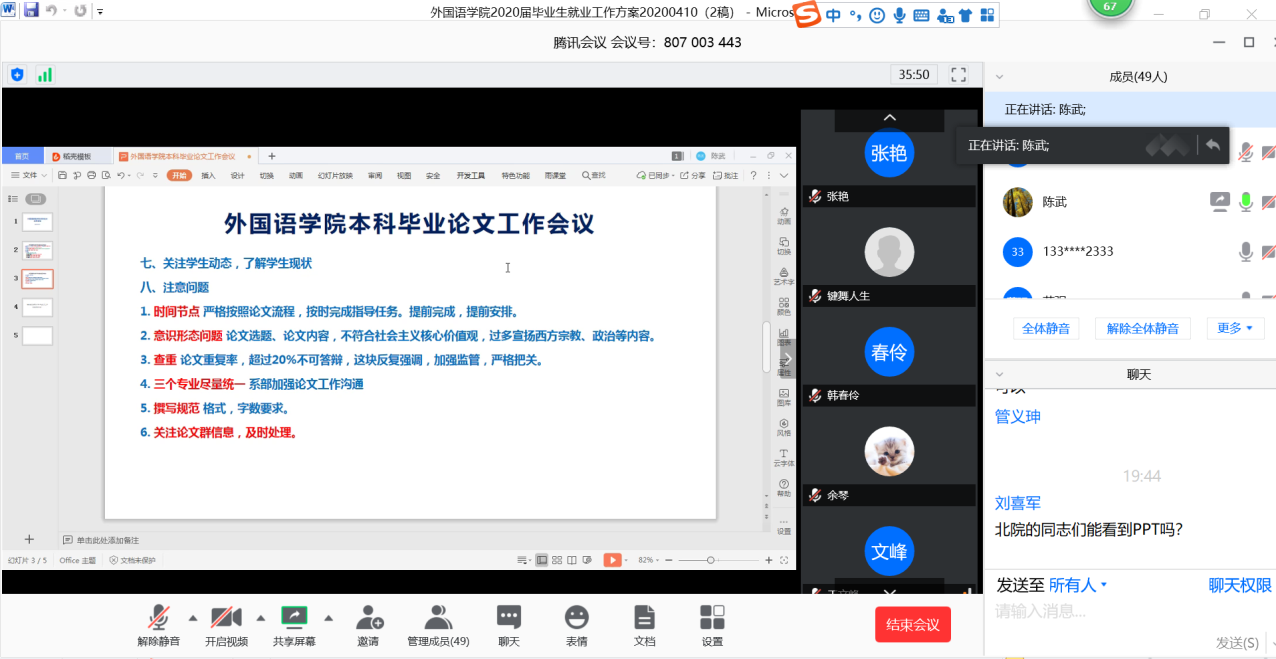Open the 聊天权限 link

[x=1240, y=586]
